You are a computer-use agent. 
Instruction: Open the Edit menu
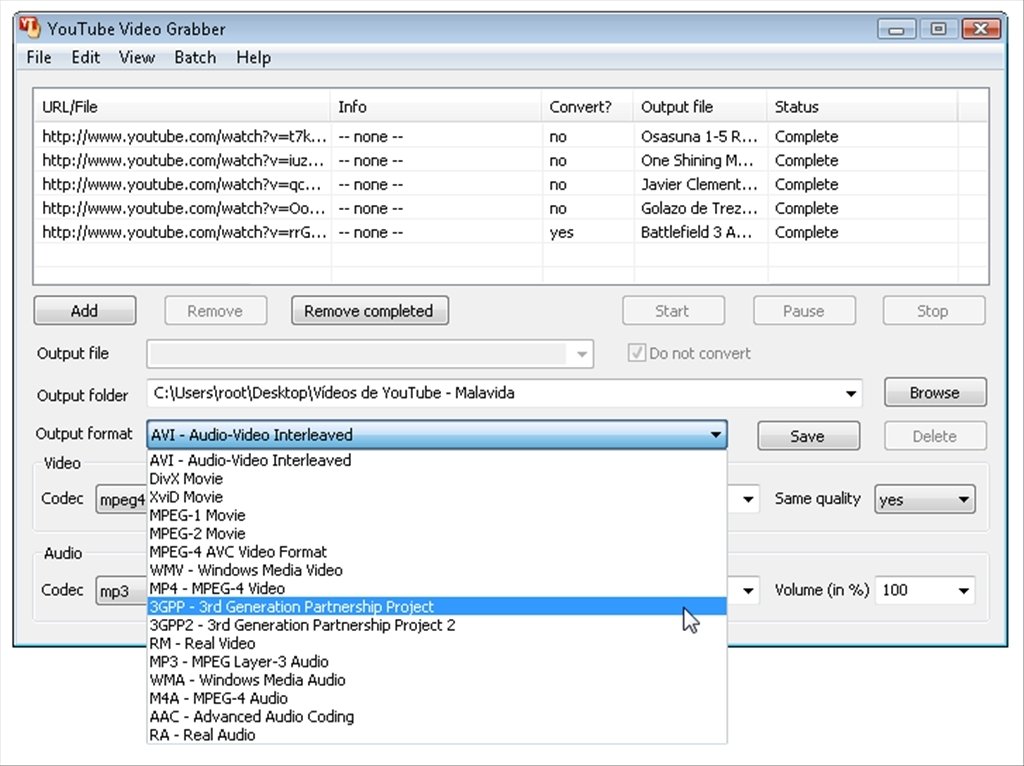click(86, 57)
